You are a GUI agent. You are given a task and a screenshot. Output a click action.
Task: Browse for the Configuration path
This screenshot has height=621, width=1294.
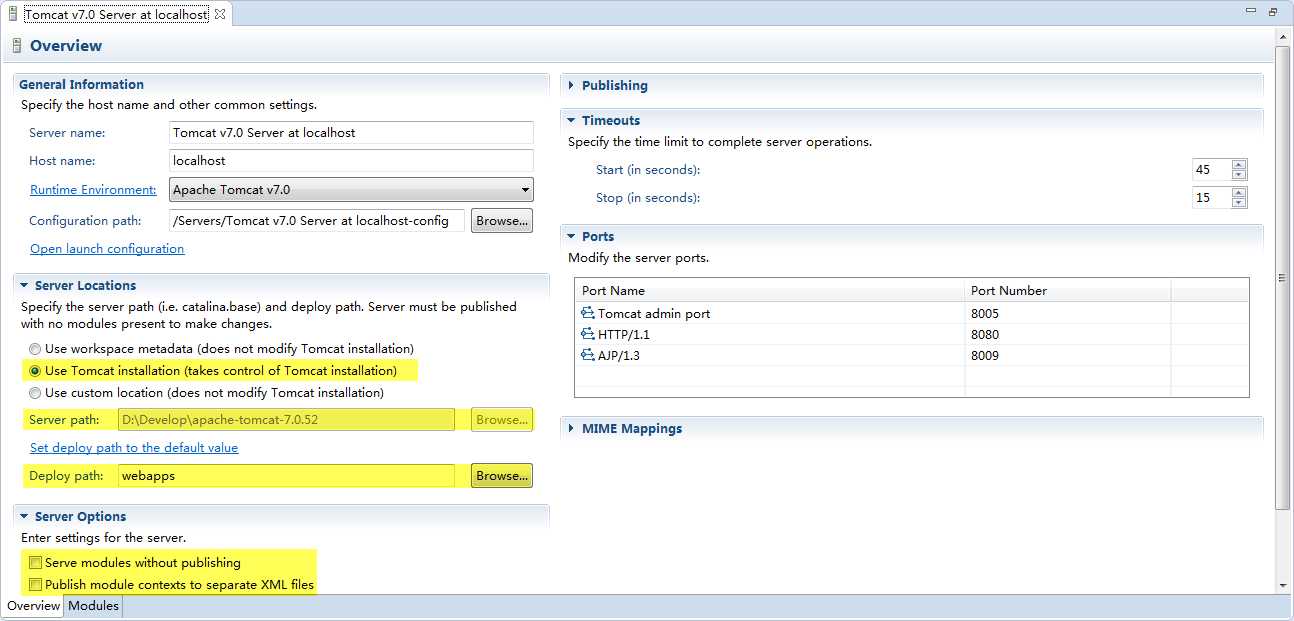coord(502,221)
